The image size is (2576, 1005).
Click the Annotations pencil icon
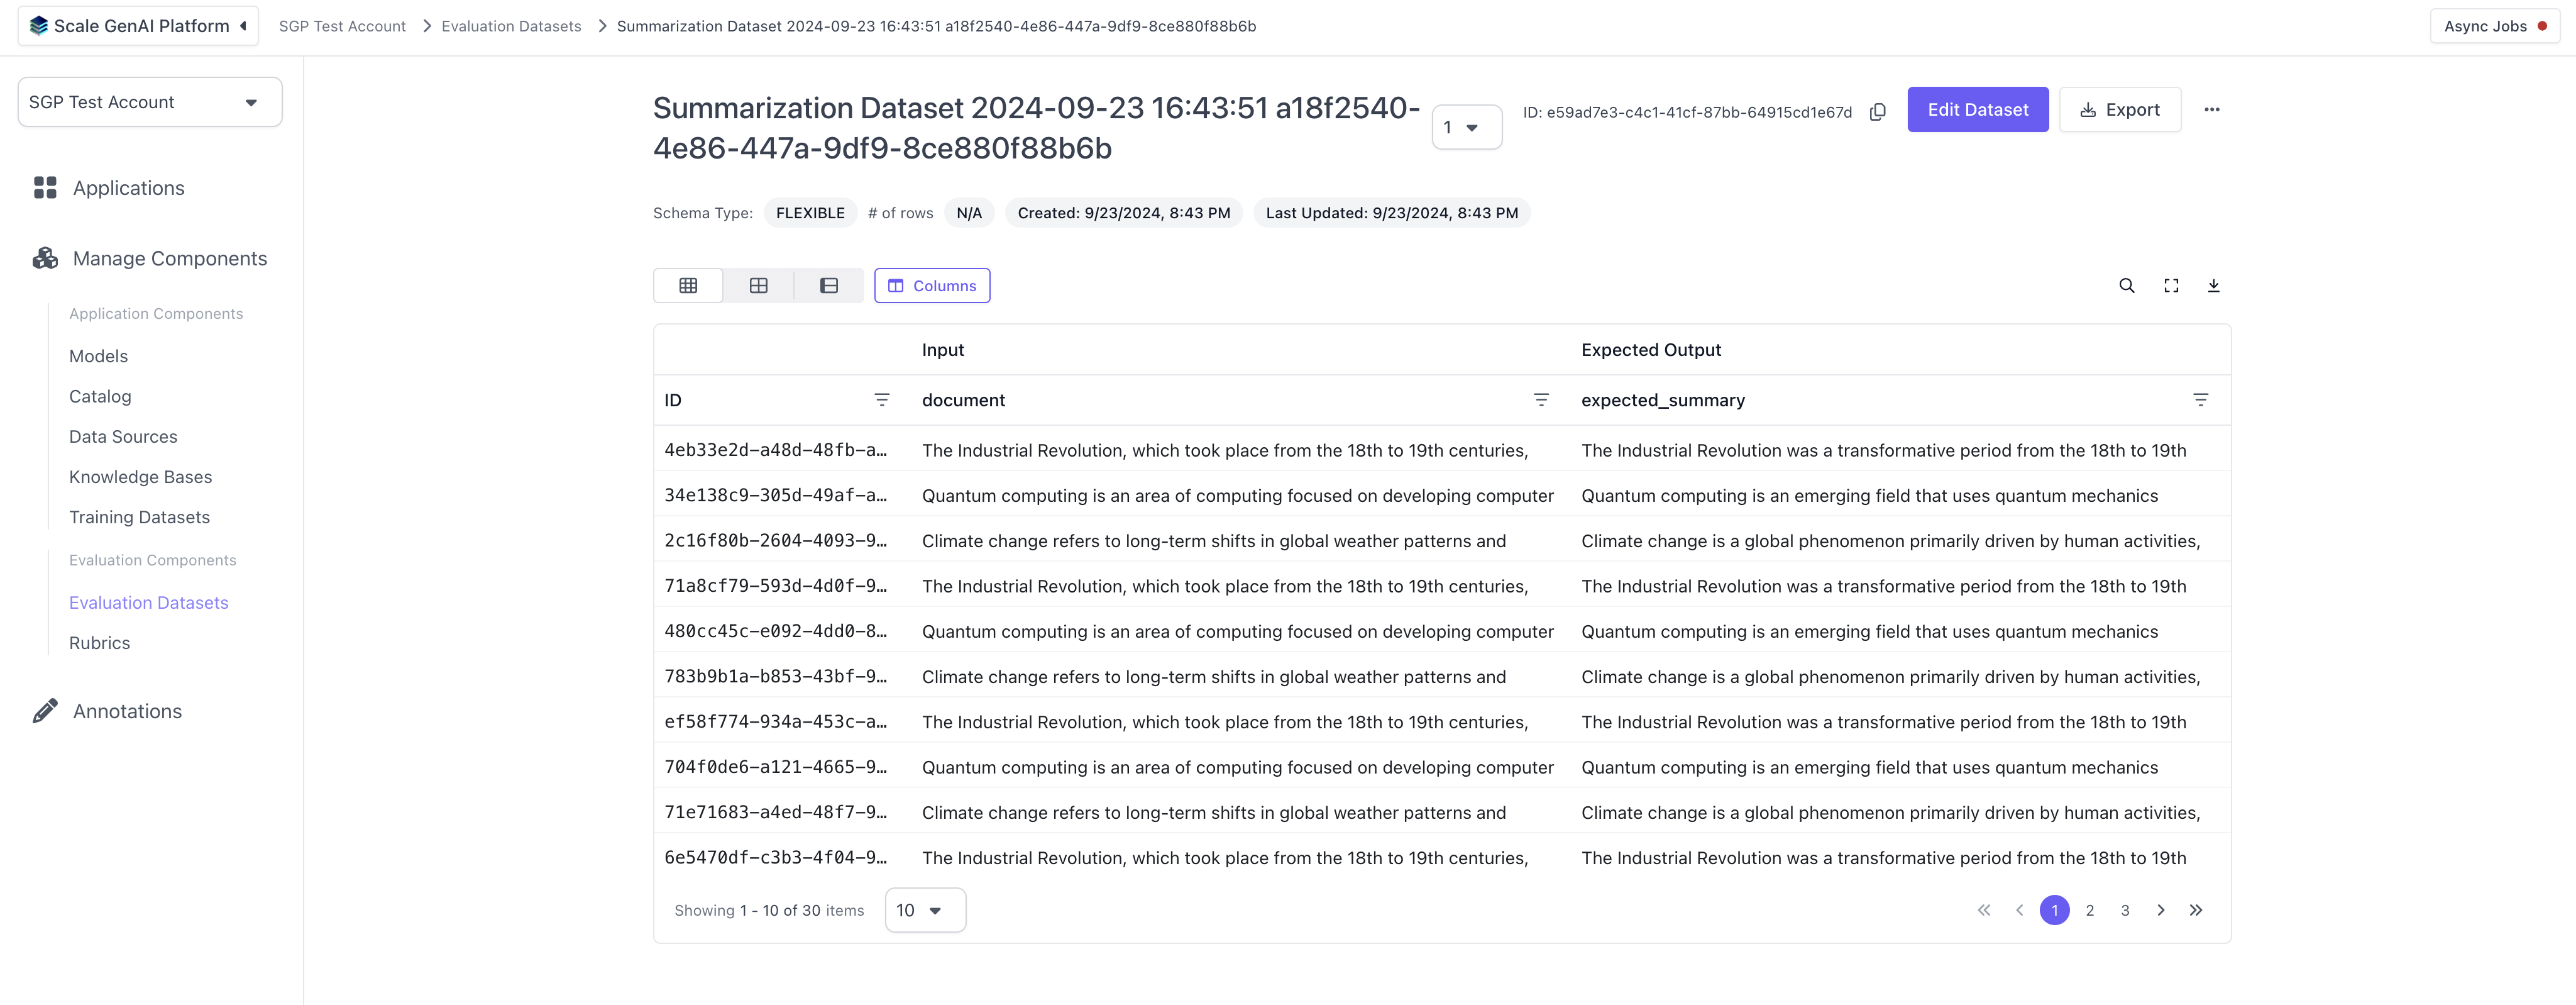tap(45, 711)
